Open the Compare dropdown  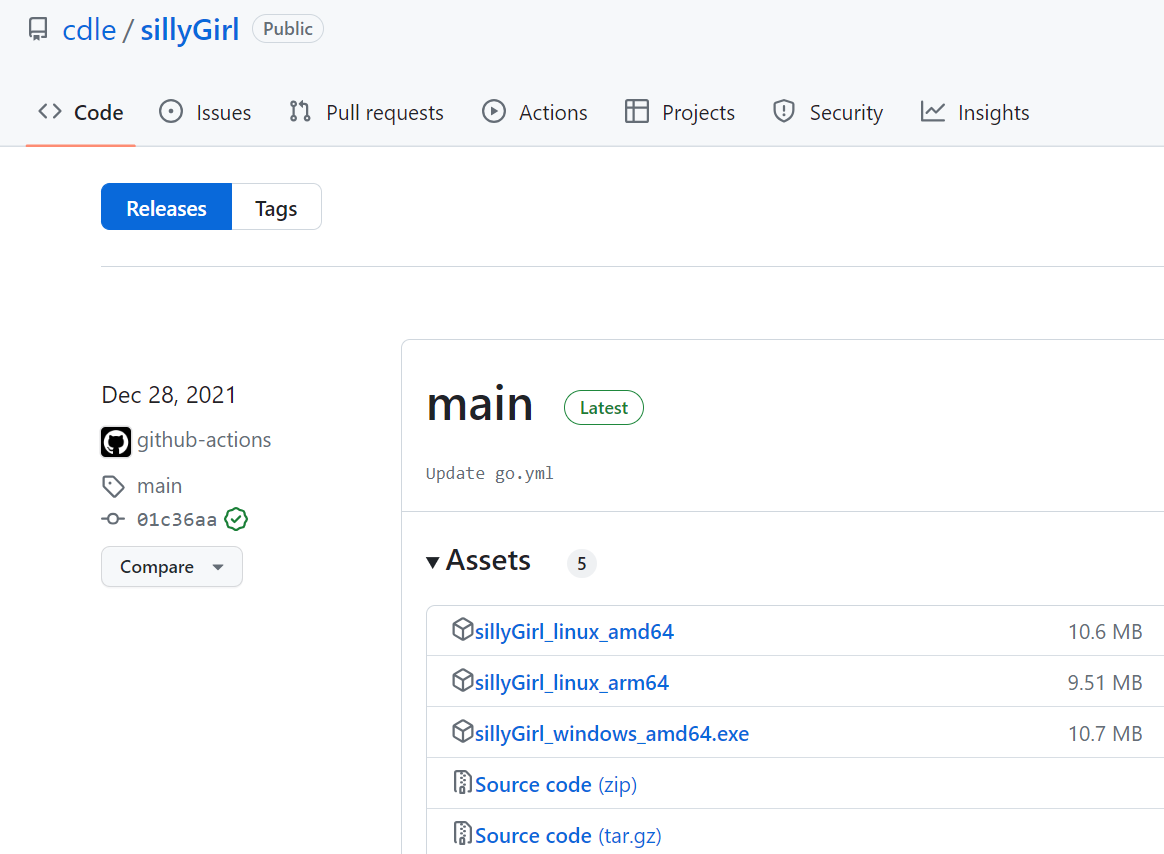(171, 567)
